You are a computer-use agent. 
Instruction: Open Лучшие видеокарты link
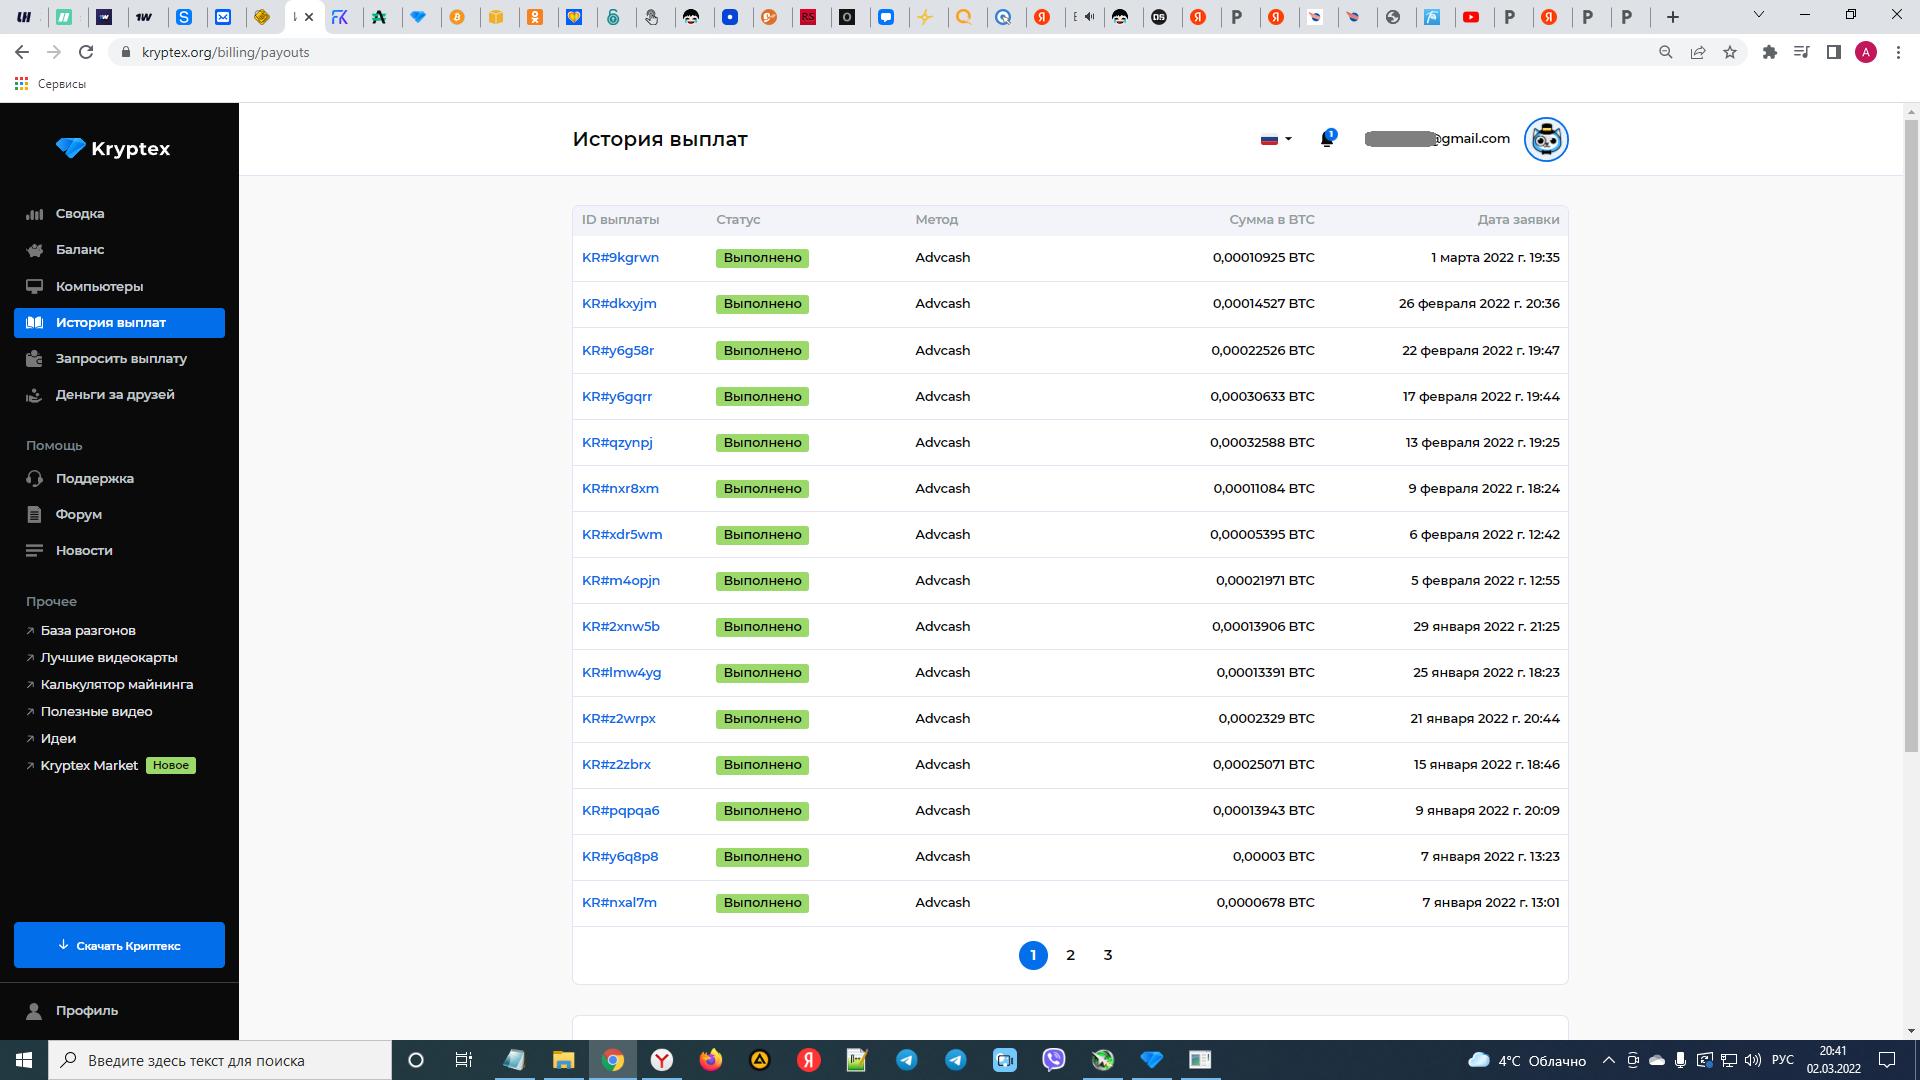coord(108,657)
